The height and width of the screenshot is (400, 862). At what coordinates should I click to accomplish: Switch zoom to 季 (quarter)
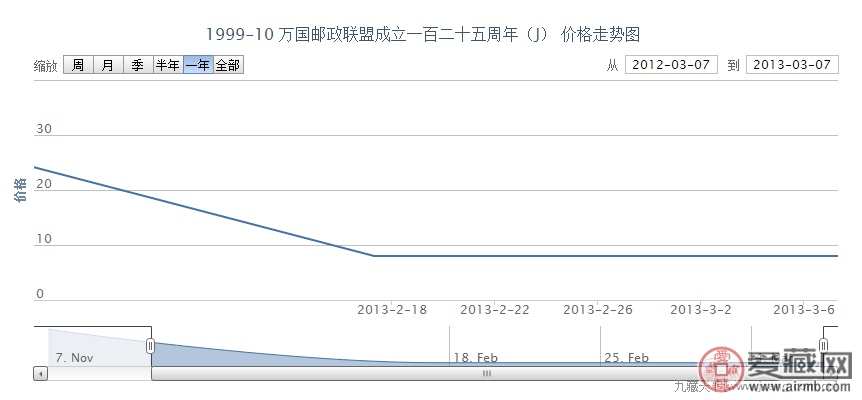pos(137,65)
